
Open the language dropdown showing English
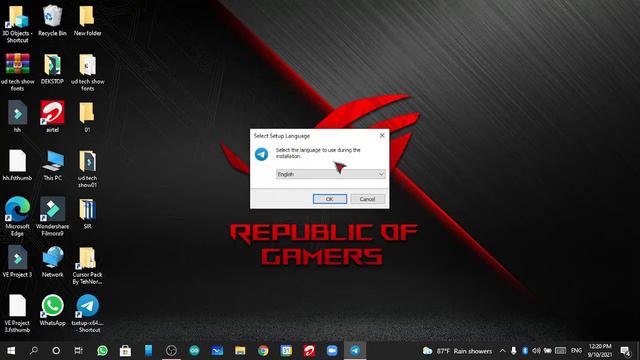tap(330, 174)
